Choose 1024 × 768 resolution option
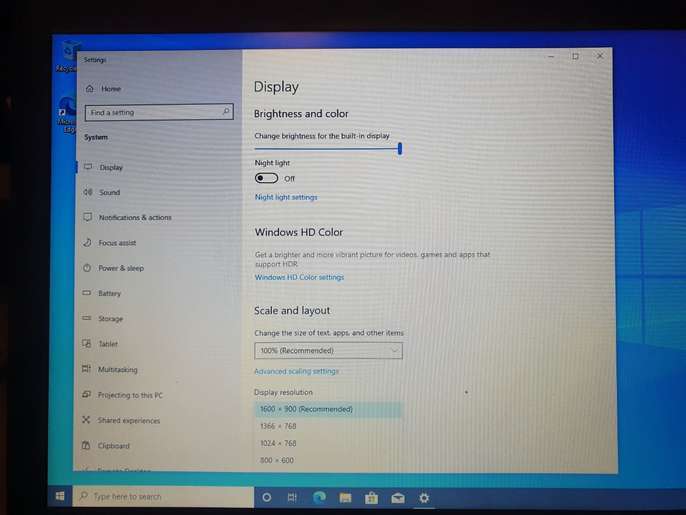686x515 pixels. pyautogui.click(x=278, y=443)
